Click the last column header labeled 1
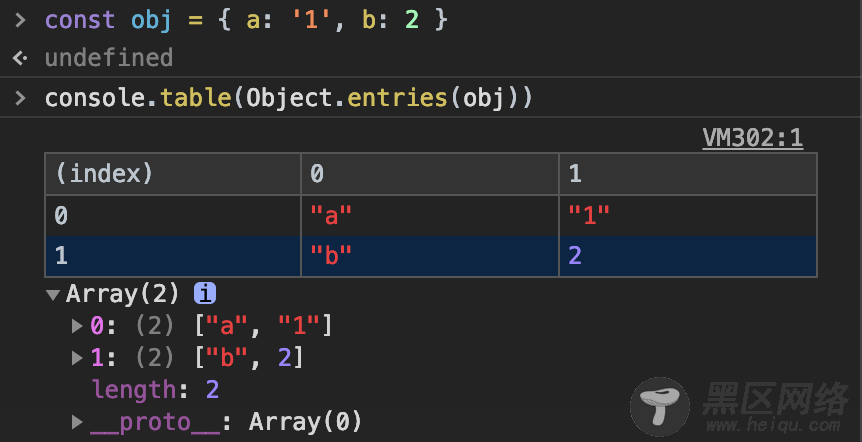Screen dimensions: 862x442 tap(687, 174)
